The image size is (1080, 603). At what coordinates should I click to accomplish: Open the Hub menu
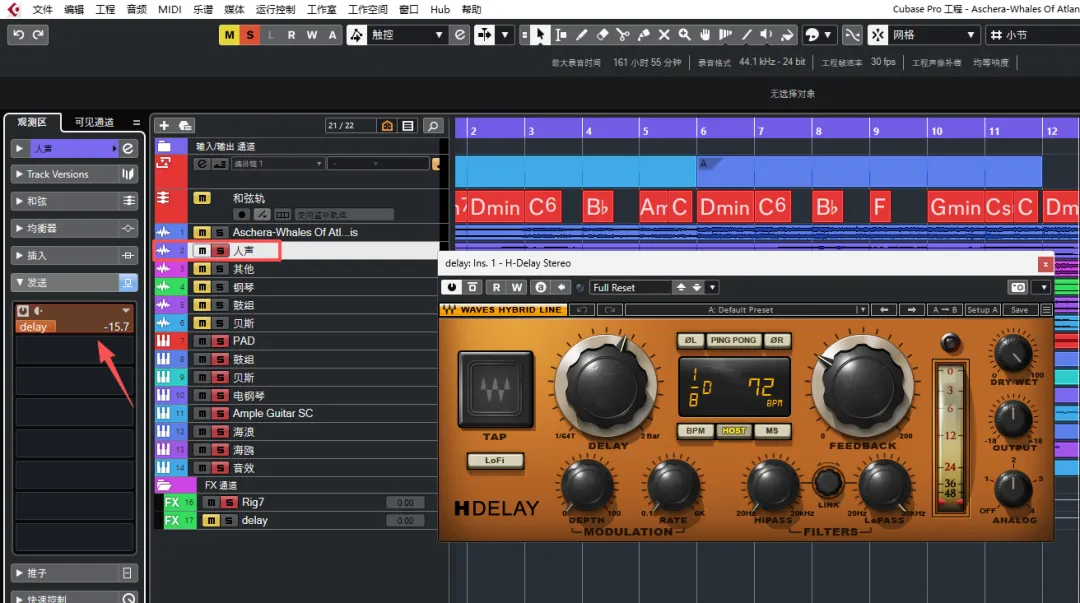439,9
